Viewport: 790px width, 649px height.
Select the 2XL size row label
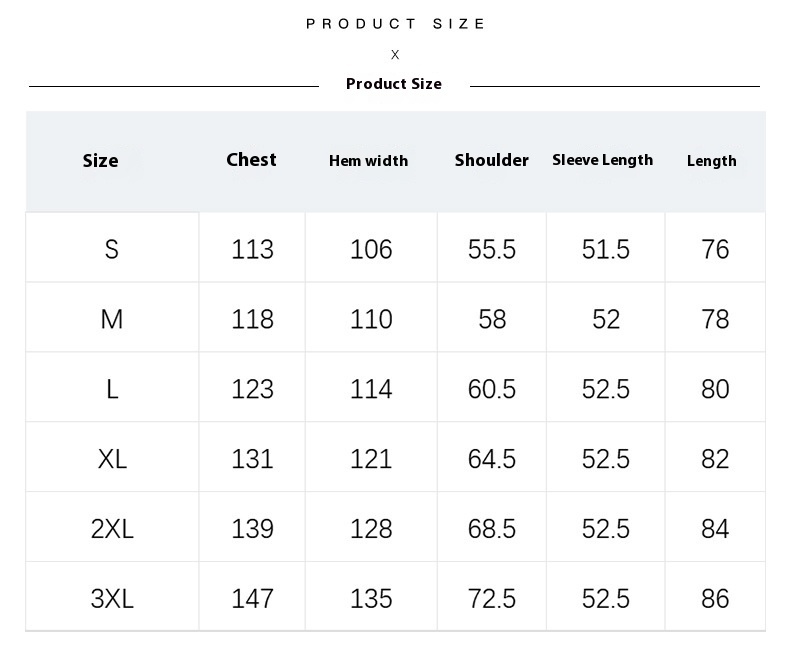pyautogui.click(x=112, y=529)
